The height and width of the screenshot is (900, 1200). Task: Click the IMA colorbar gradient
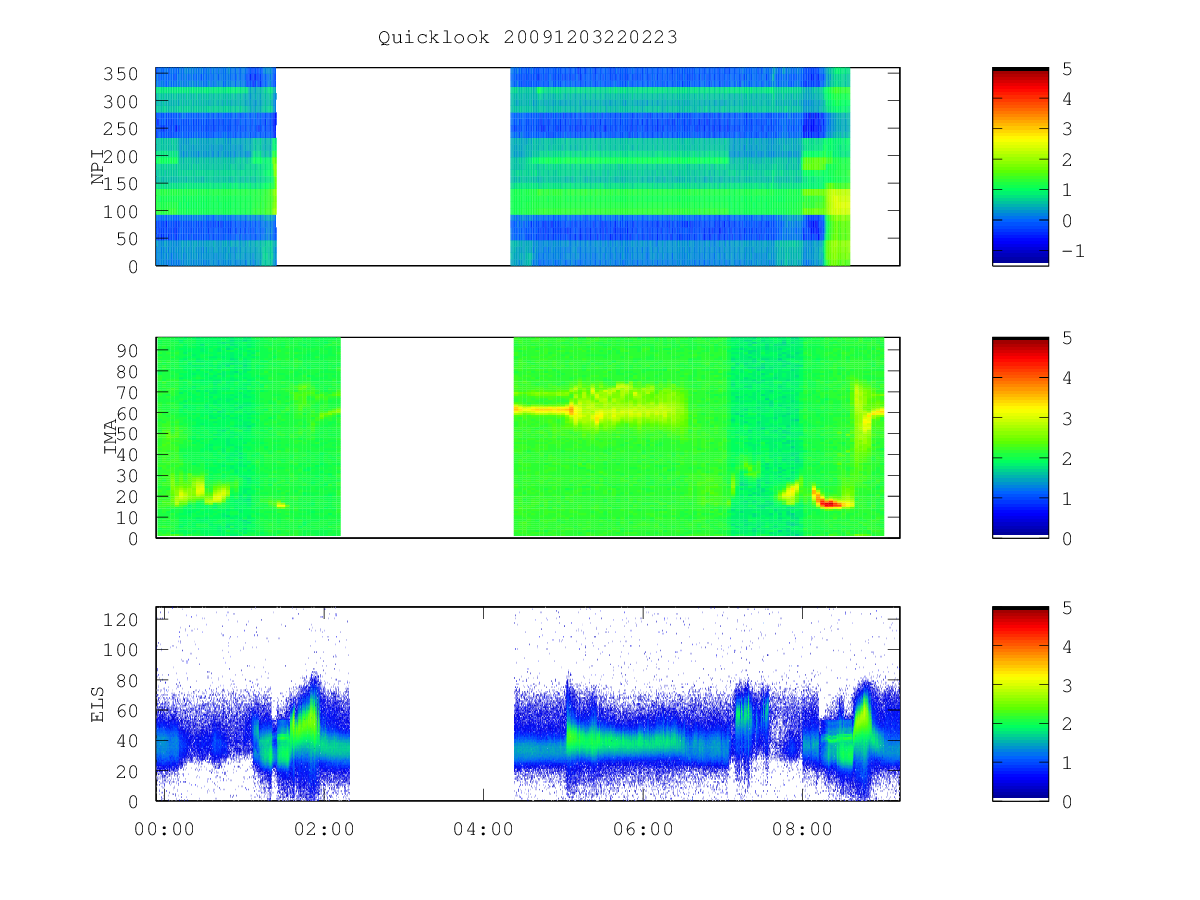[1020, 438]
